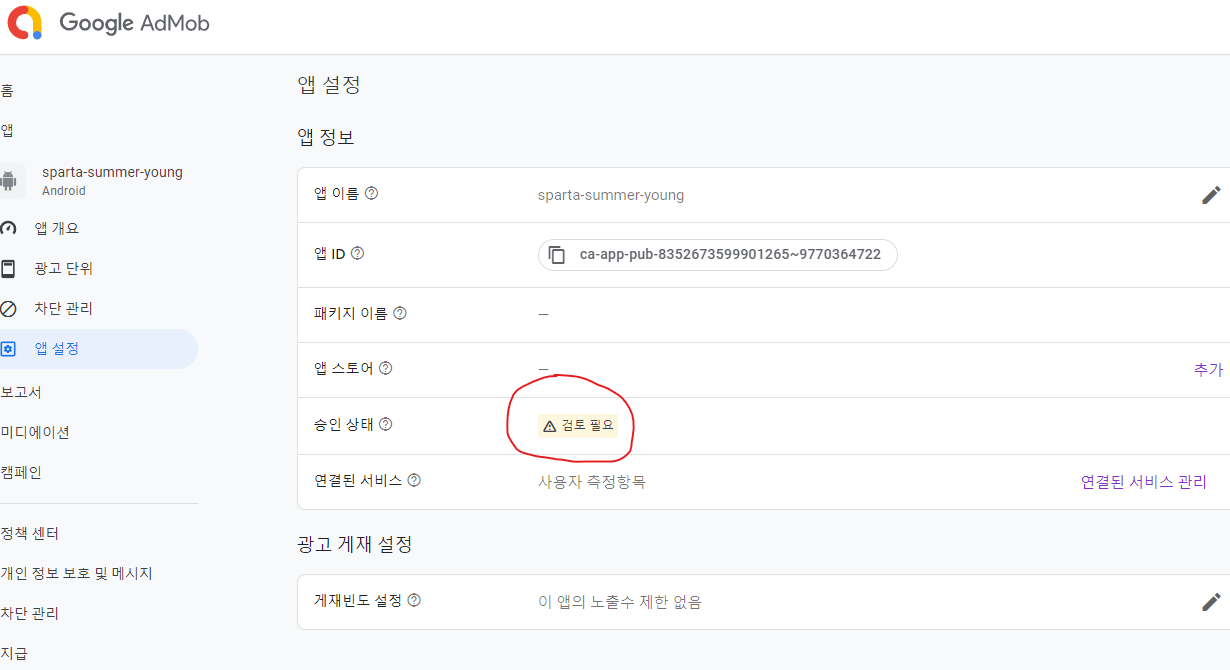Viewport: 1230px width, 670px height.
Task: Open 개인 정보 보호 및 메시지
Action: (x=77, y=573)
